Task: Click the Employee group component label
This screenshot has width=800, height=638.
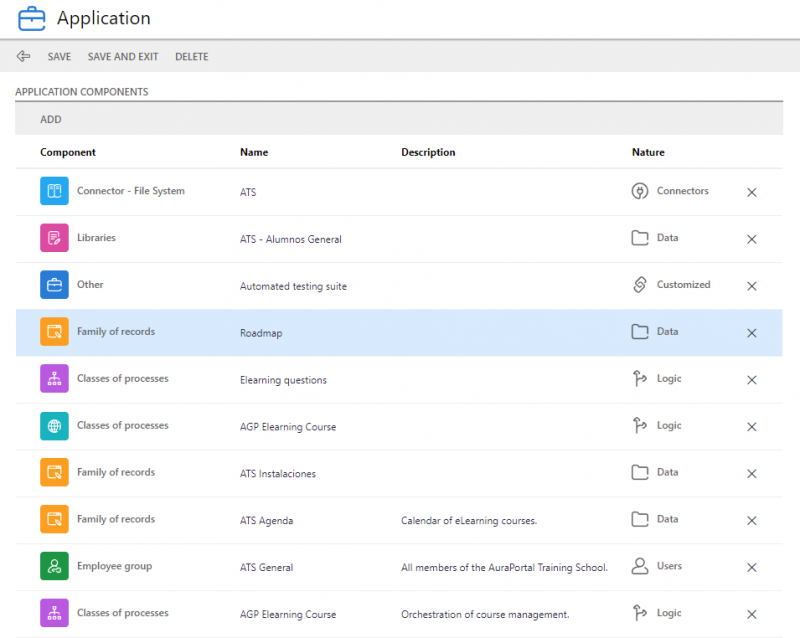Action: click(114, 566)
